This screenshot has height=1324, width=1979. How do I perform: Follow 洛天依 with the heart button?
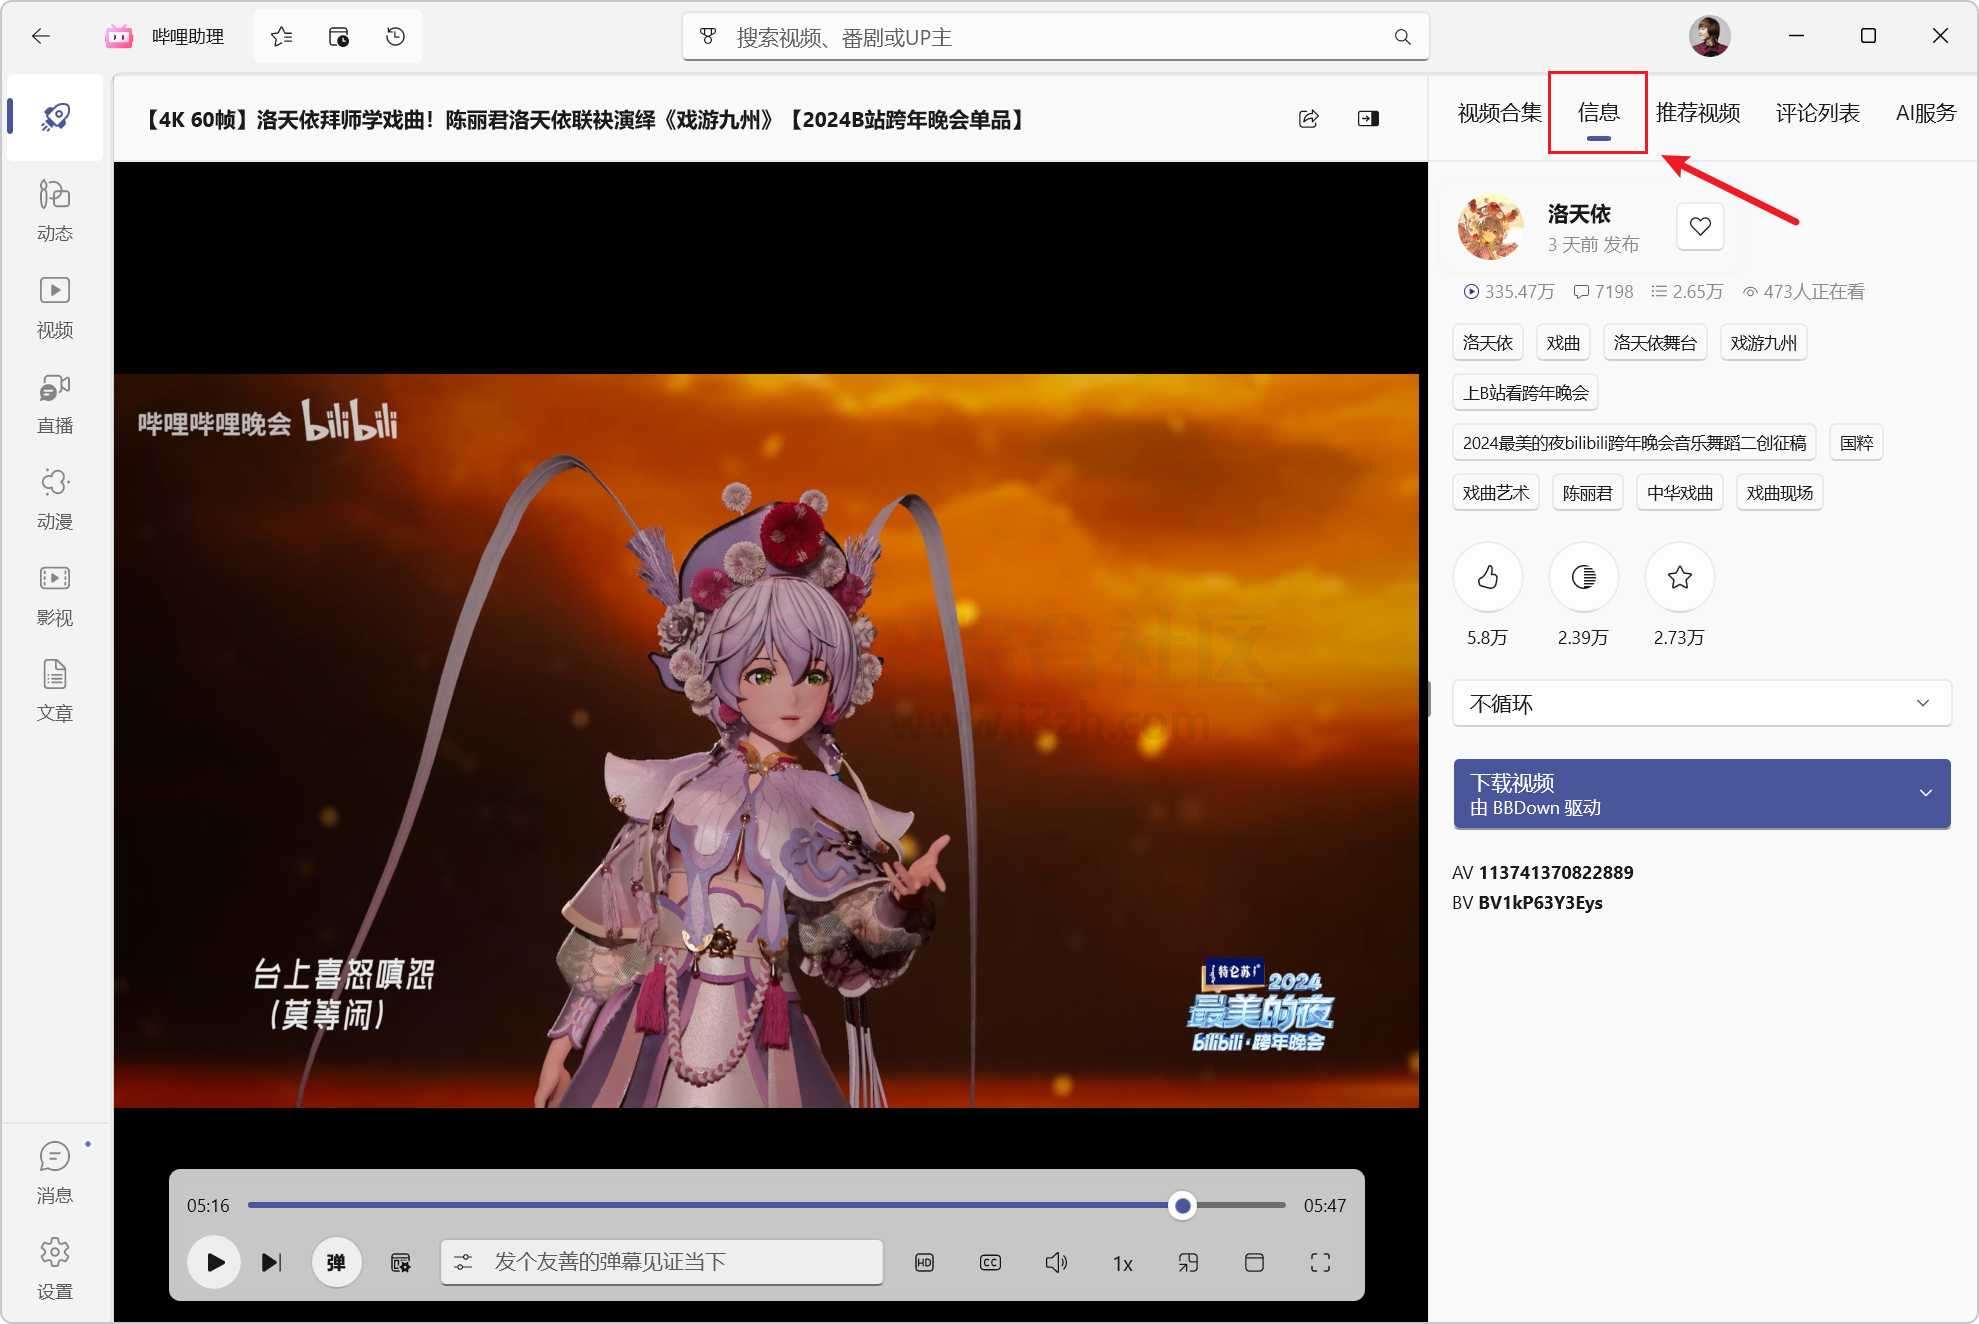click(1700, 227)
